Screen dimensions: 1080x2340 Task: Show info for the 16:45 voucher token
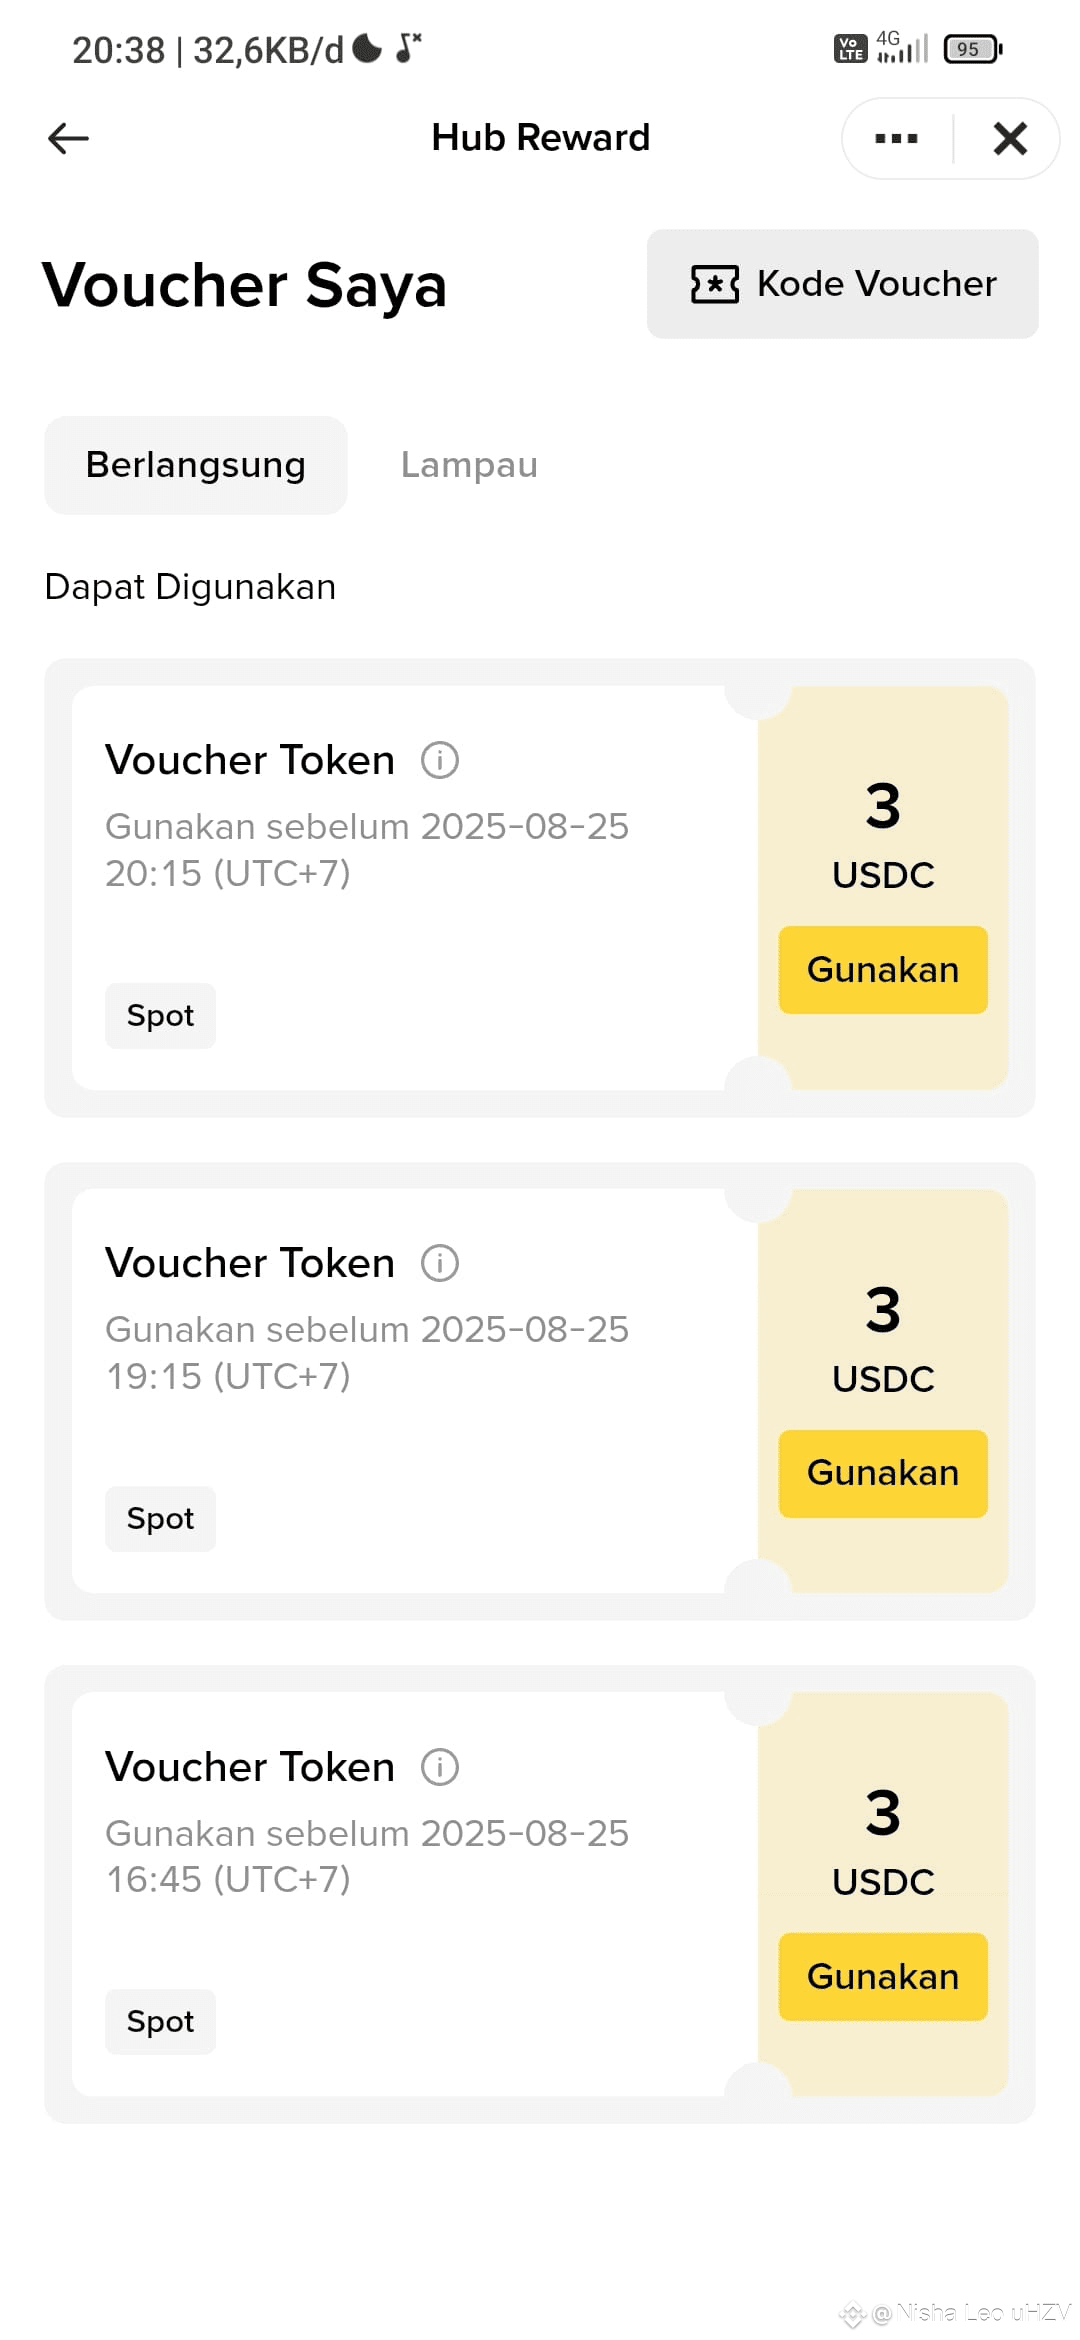click(440, 1767)
